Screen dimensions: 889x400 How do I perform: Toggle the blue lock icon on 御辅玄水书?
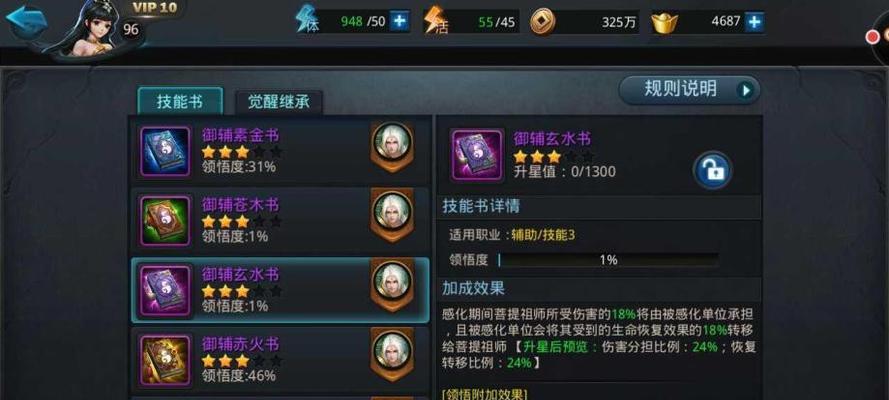tap(713, 170)
